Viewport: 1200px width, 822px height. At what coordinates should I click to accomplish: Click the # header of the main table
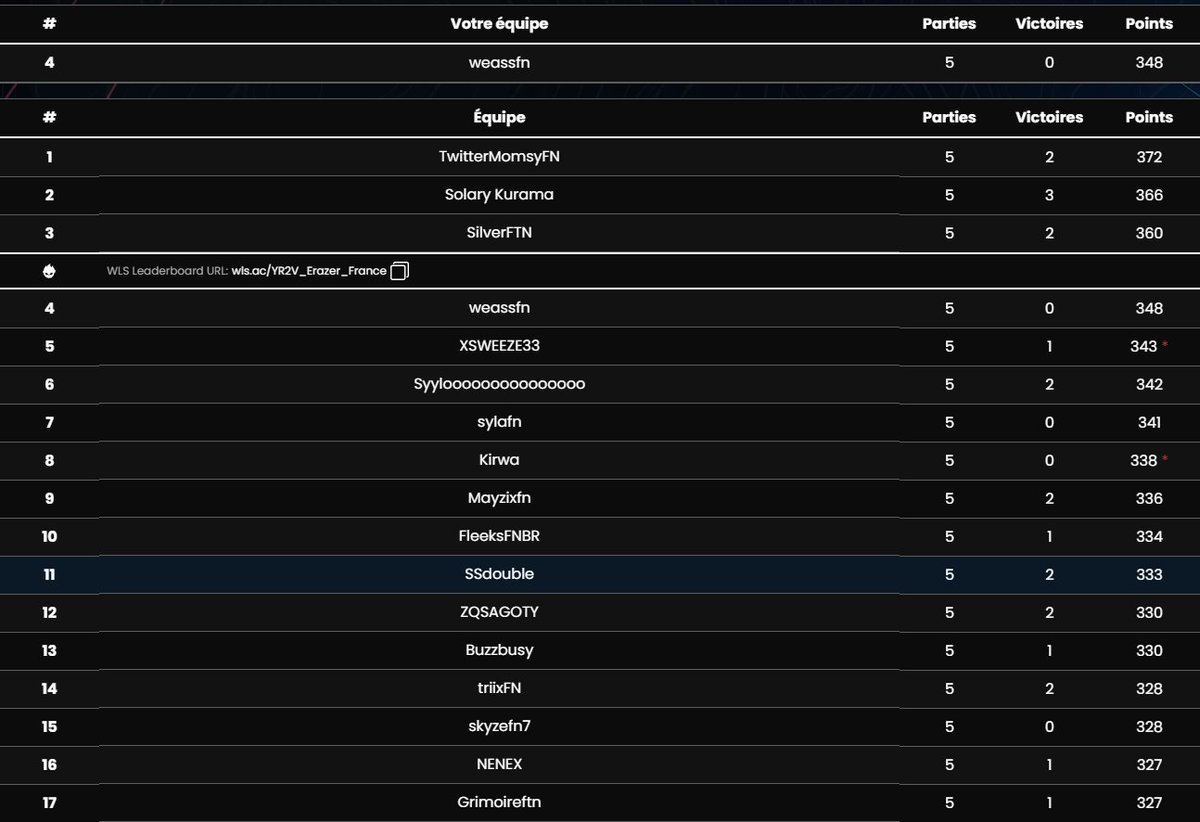pos(49,117)
